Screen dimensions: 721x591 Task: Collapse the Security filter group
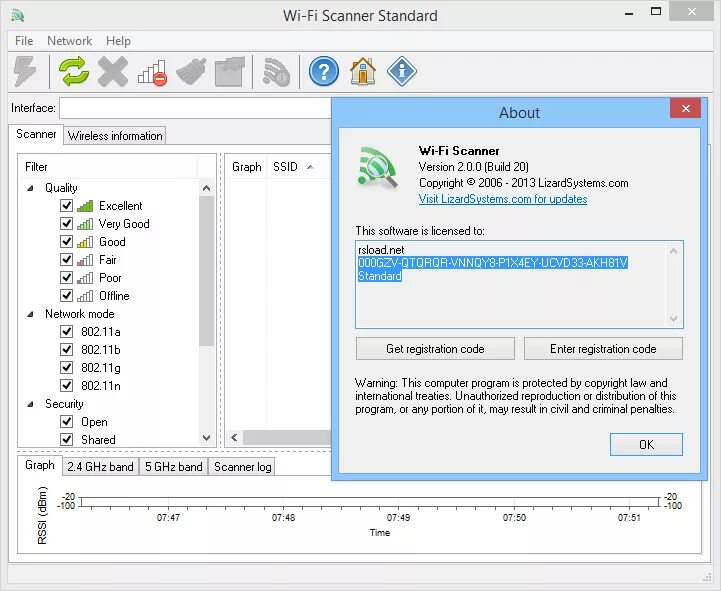click(31, 404)
